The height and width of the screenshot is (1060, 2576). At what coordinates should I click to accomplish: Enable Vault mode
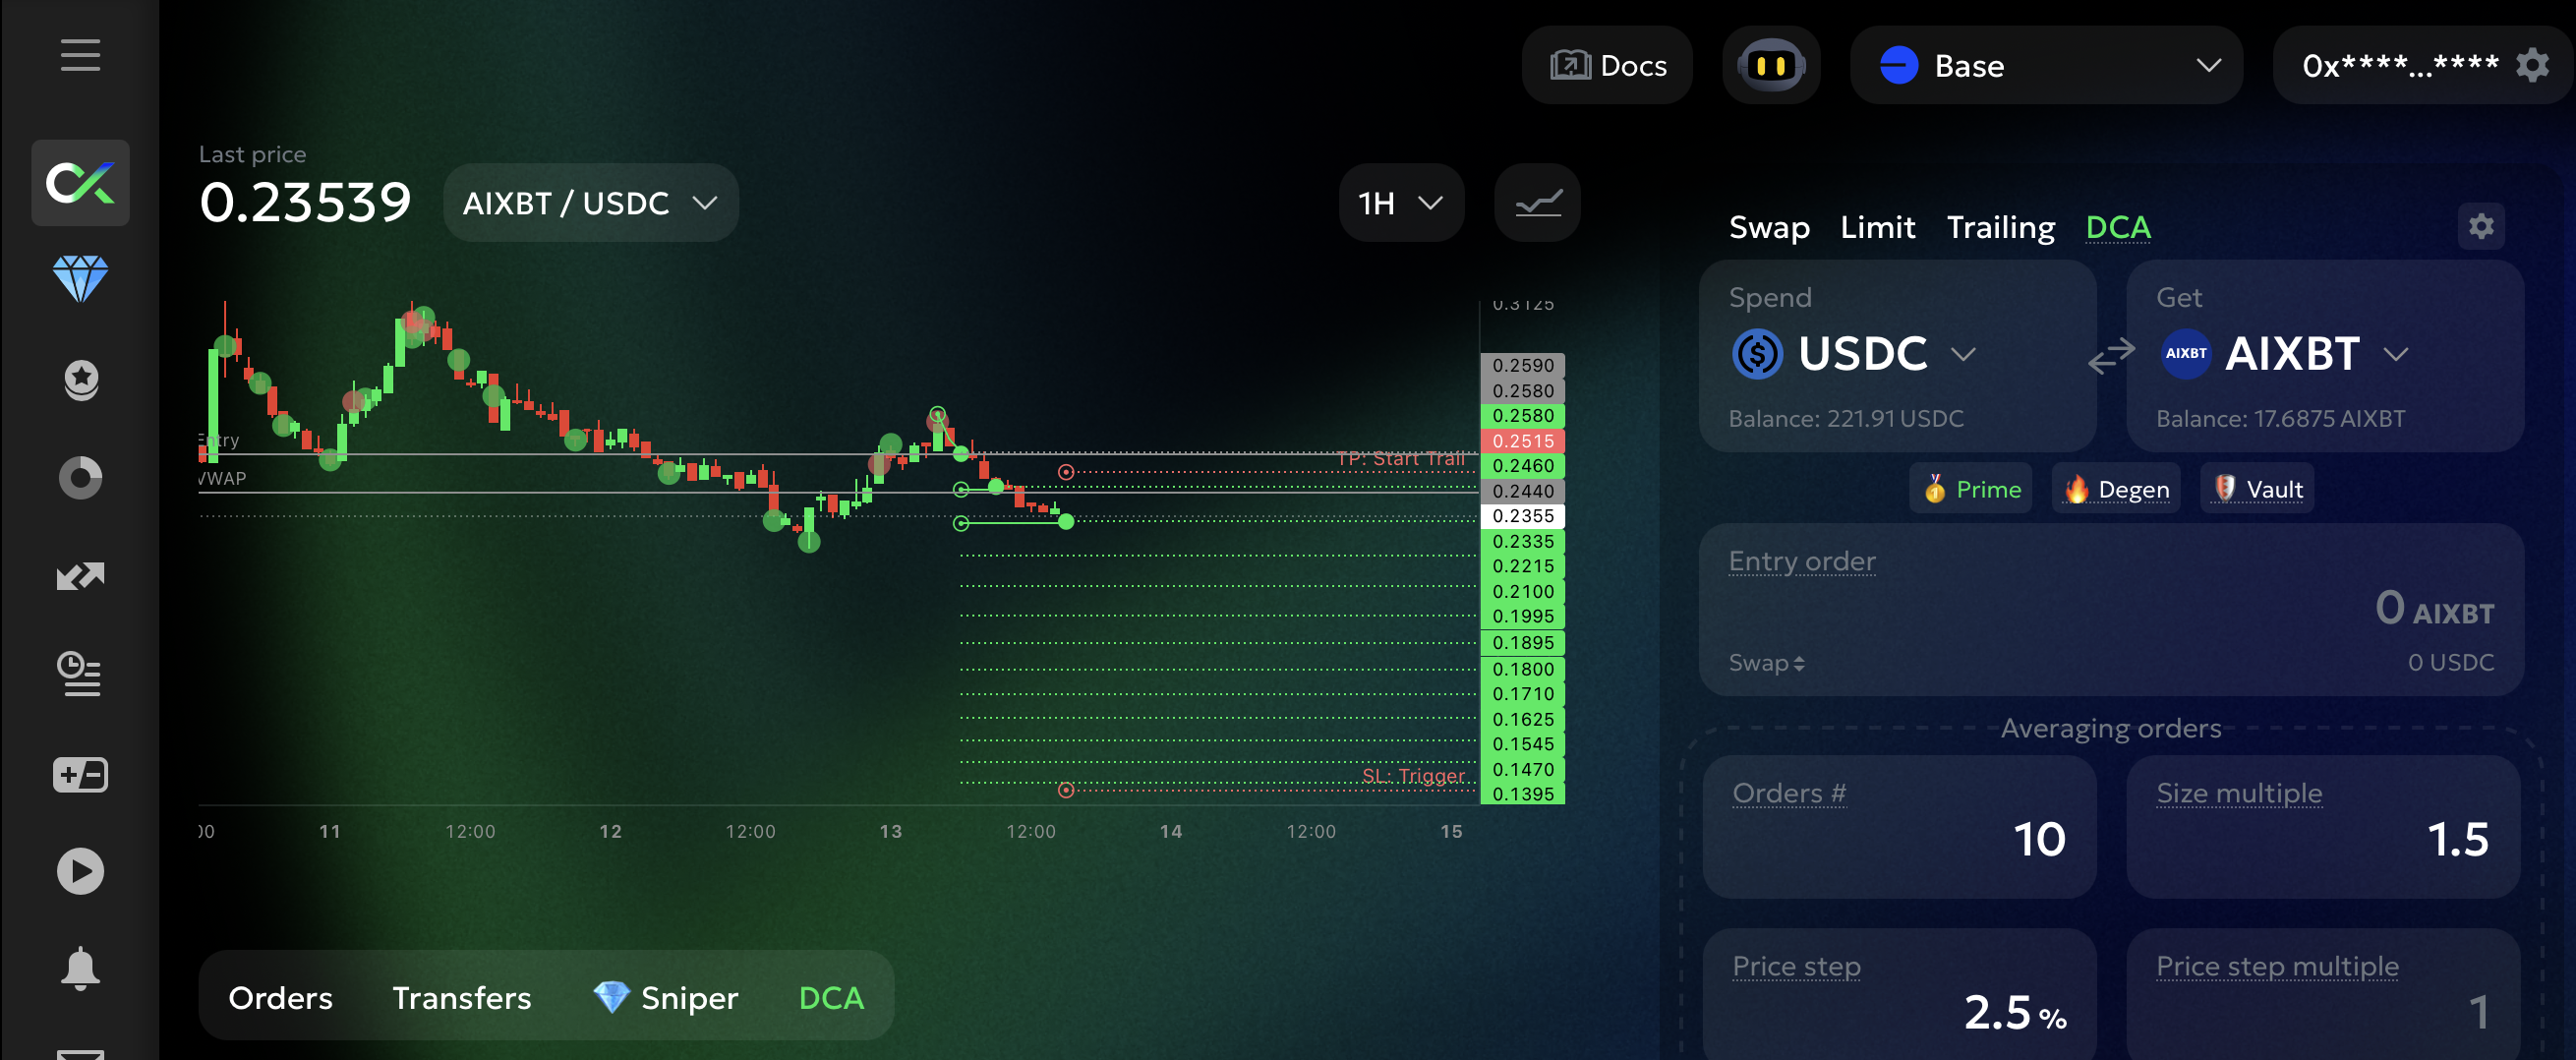click(2256, 488)
